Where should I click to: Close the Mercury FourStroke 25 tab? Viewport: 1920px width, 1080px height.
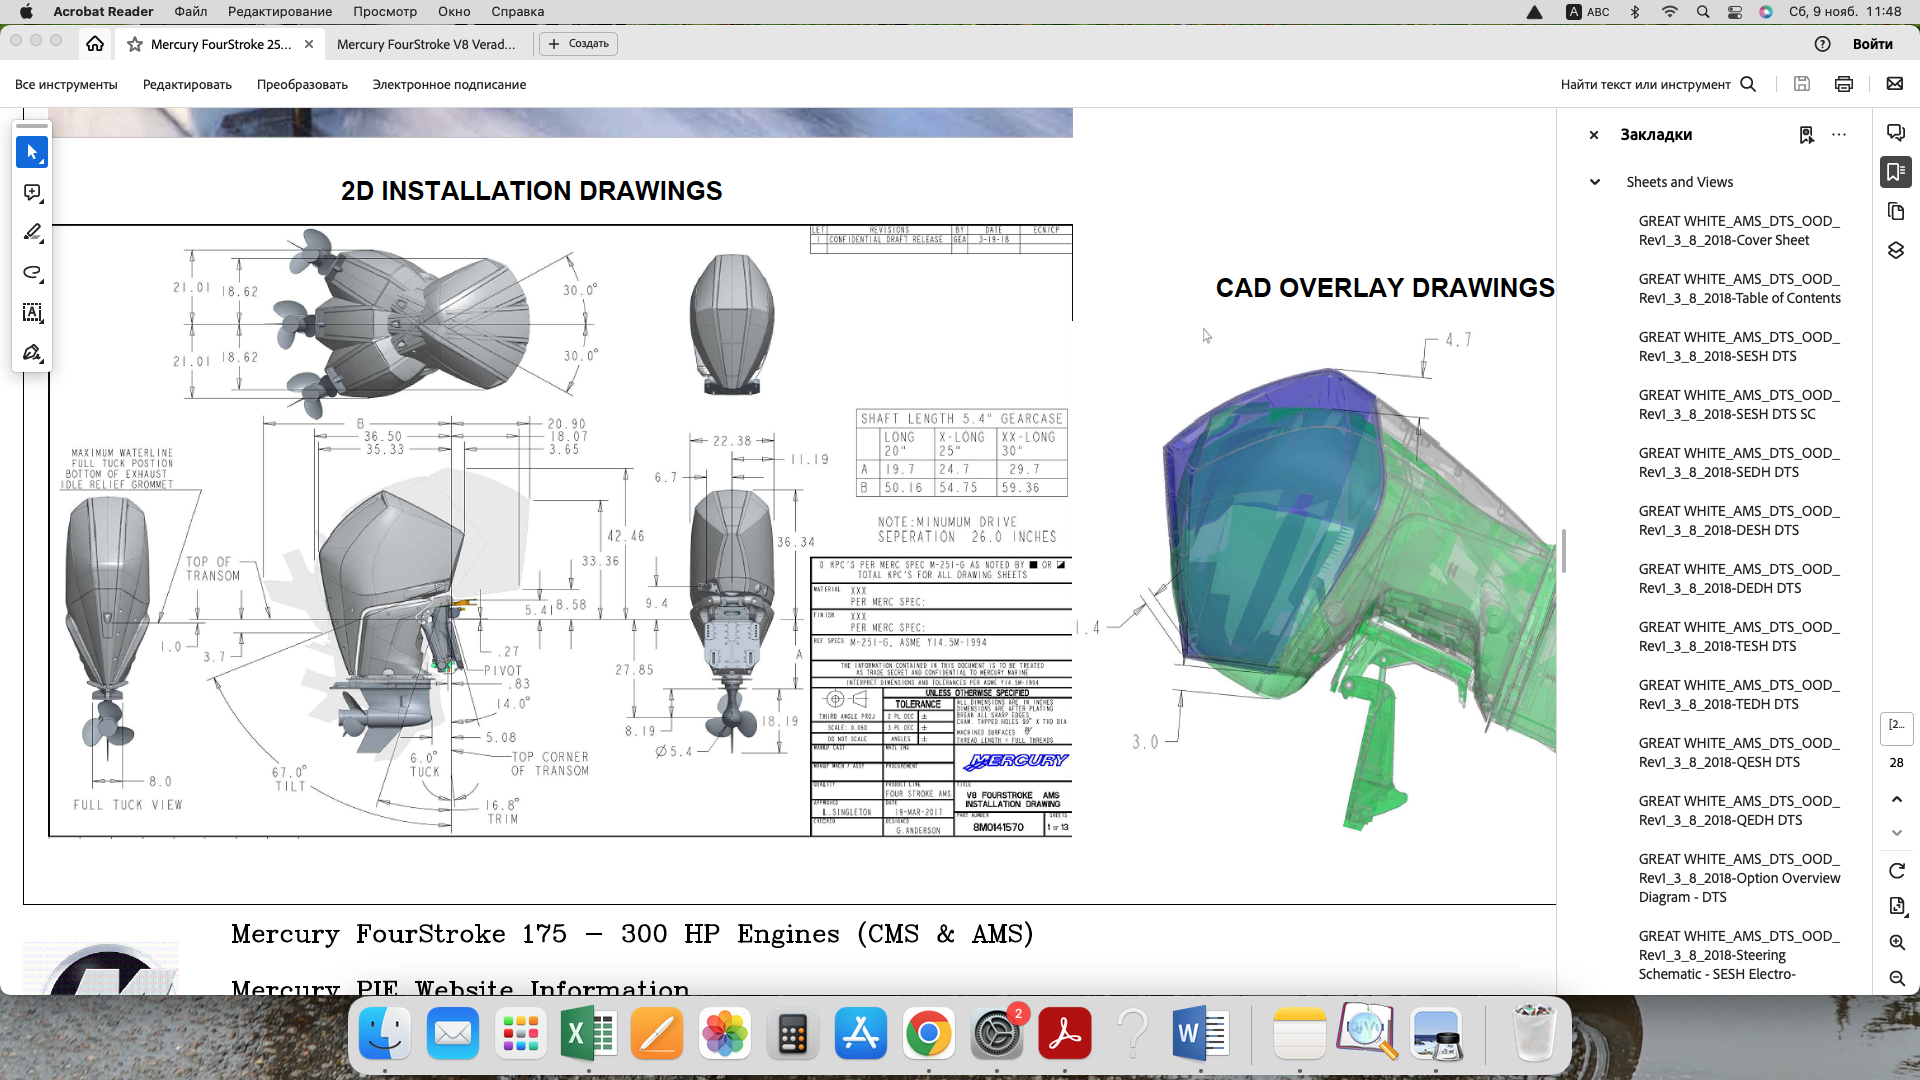(x=309, y=44)
